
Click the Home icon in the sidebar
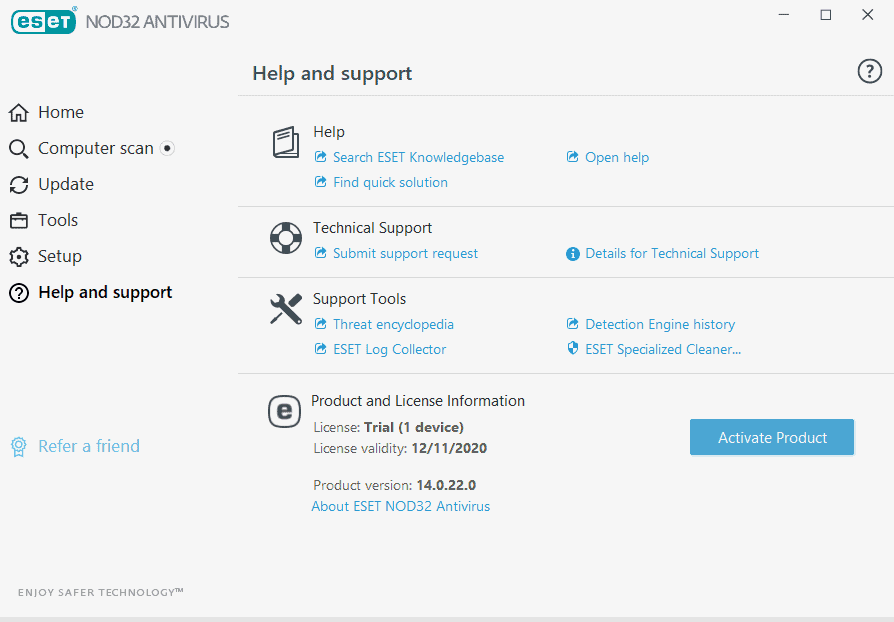coord(17,112)
